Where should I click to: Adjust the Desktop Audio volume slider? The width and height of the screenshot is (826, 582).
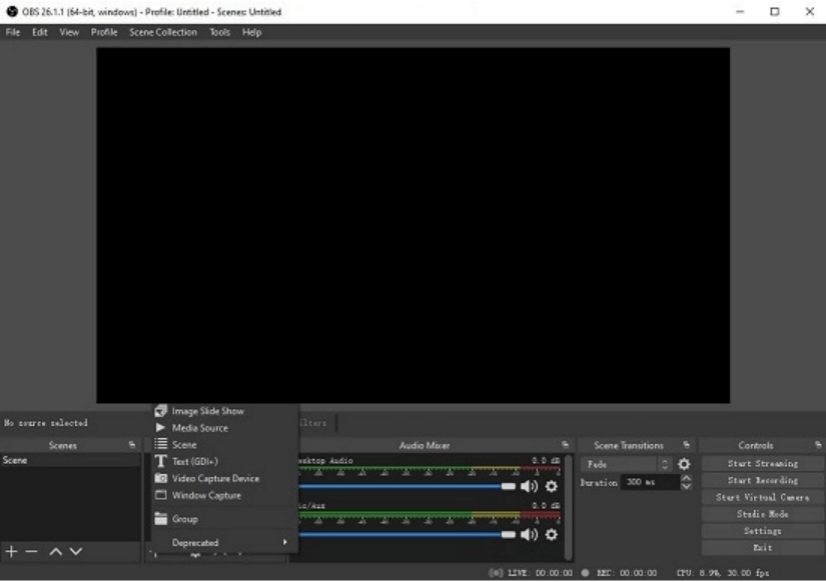[407, 486]
